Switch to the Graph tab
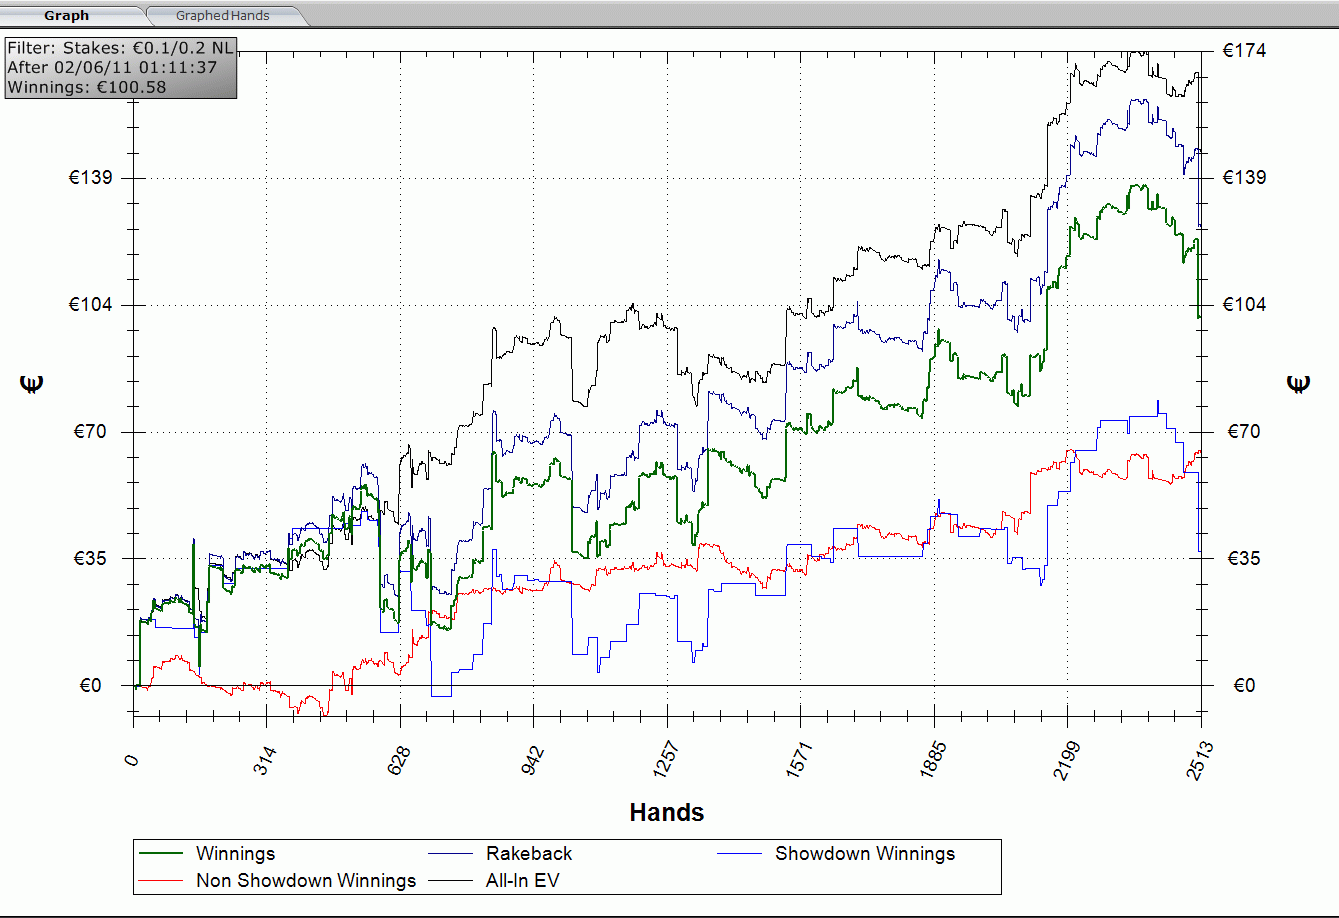This screenshot has height=918, width=1339. click(x=67, y=15)
